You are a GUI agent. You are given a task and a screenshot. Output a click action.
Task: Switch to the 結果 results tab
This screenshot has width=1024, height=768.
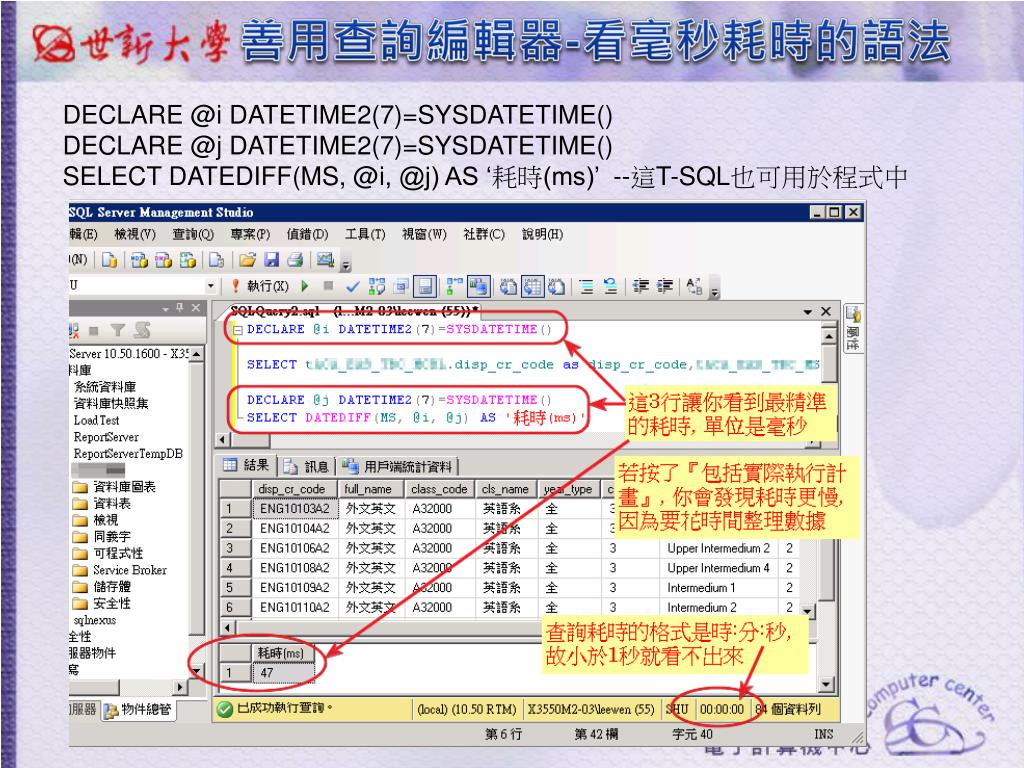click(246, 465)
